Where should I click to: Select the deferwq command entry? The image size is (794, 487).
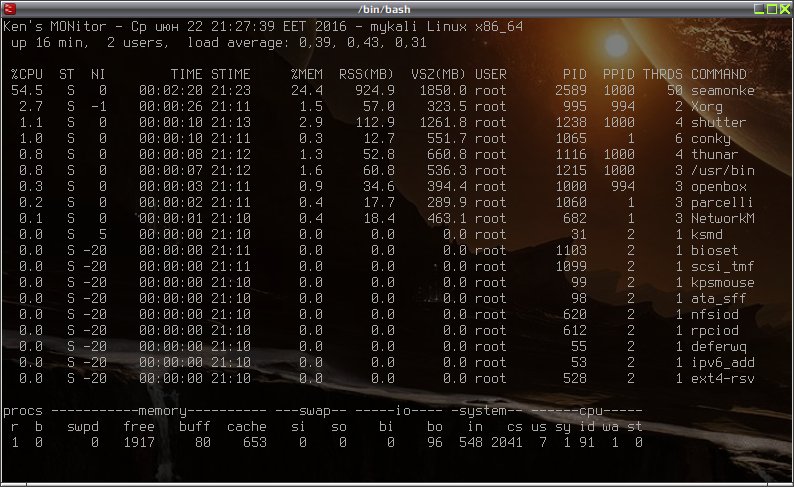tap(719, 347)
